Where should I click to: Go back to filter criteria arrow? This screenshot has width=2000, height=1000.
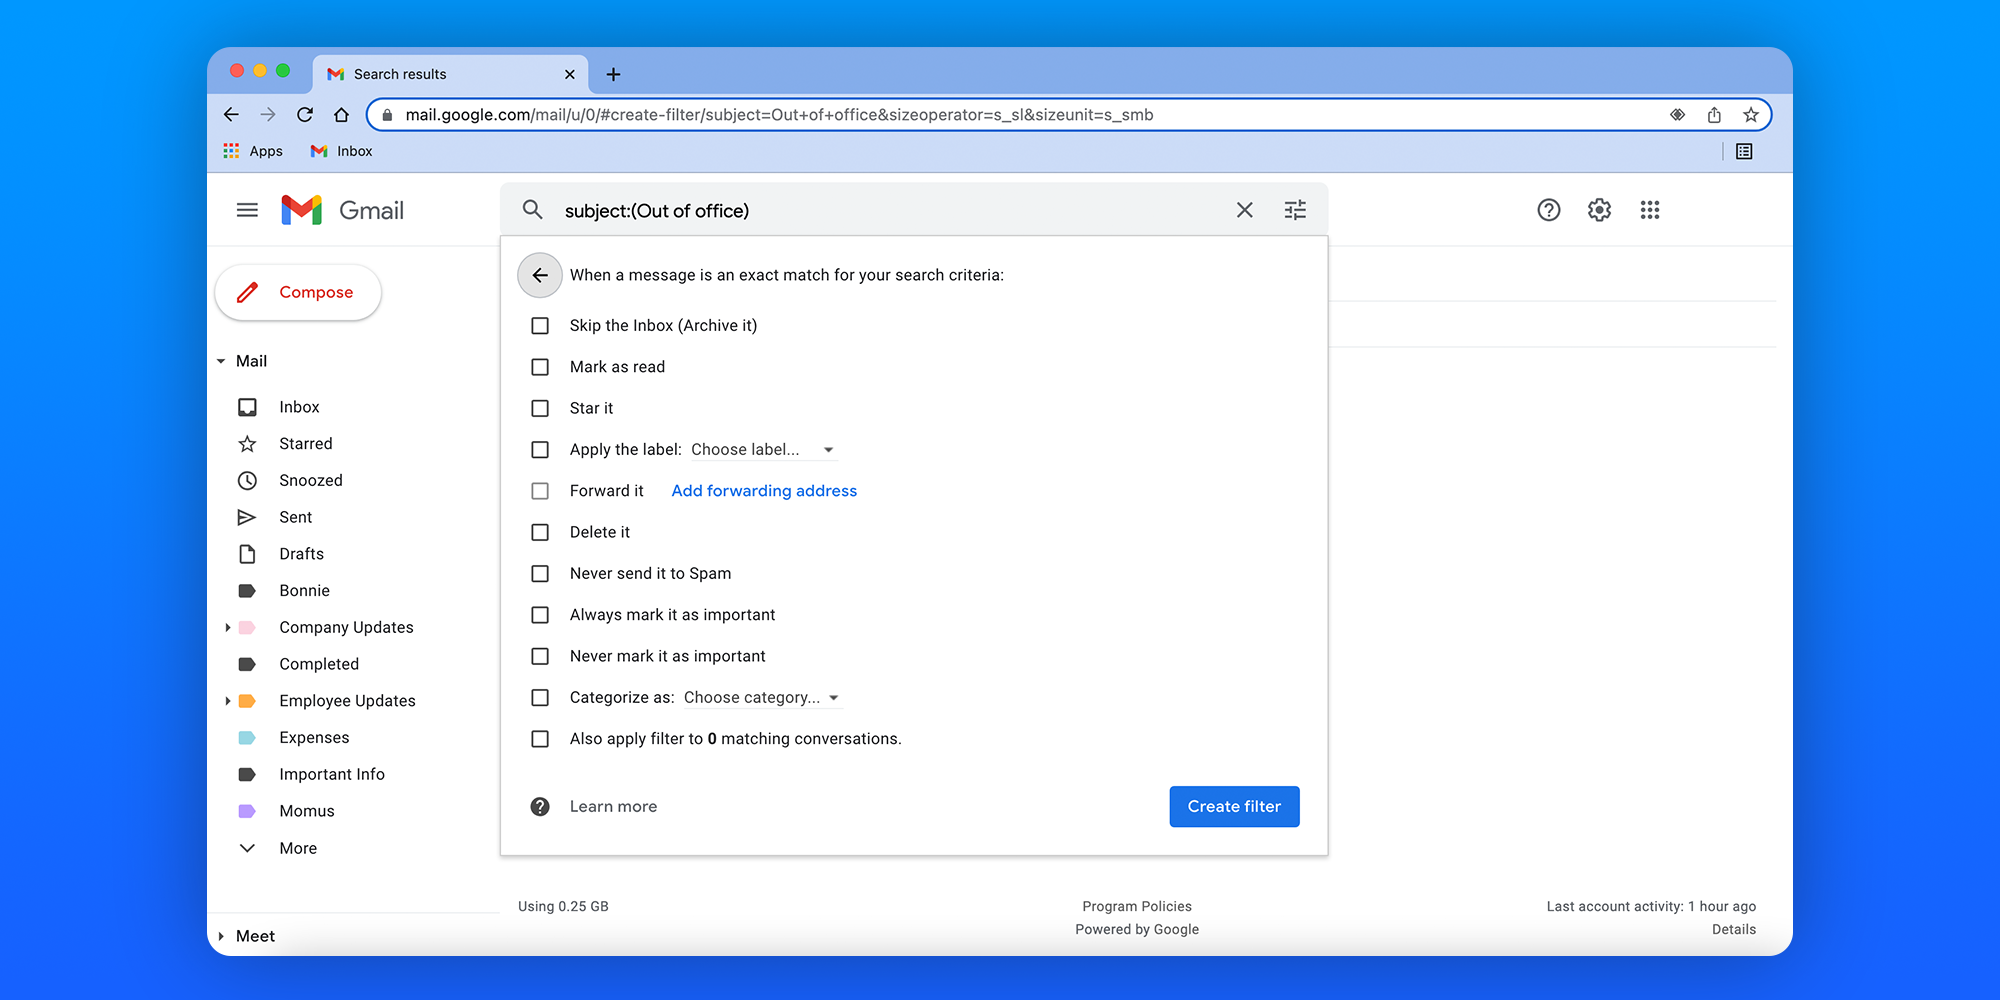[x=540, y=275]
